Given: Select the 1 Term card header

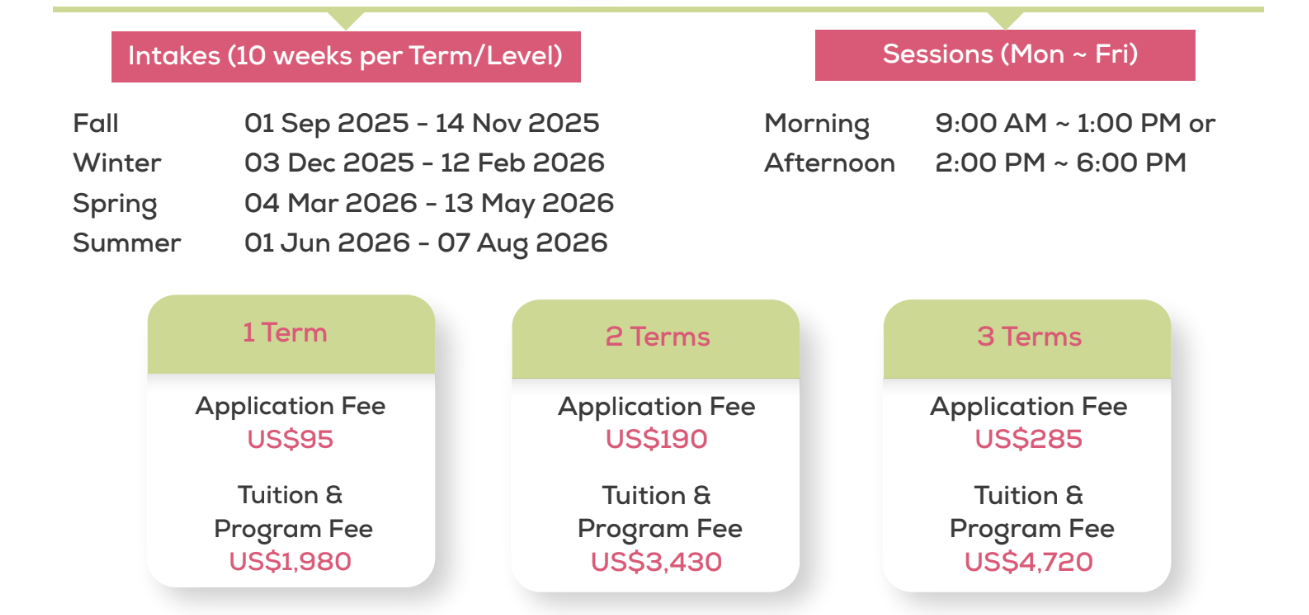Looking at the screenshot, I should pos(291,335).
